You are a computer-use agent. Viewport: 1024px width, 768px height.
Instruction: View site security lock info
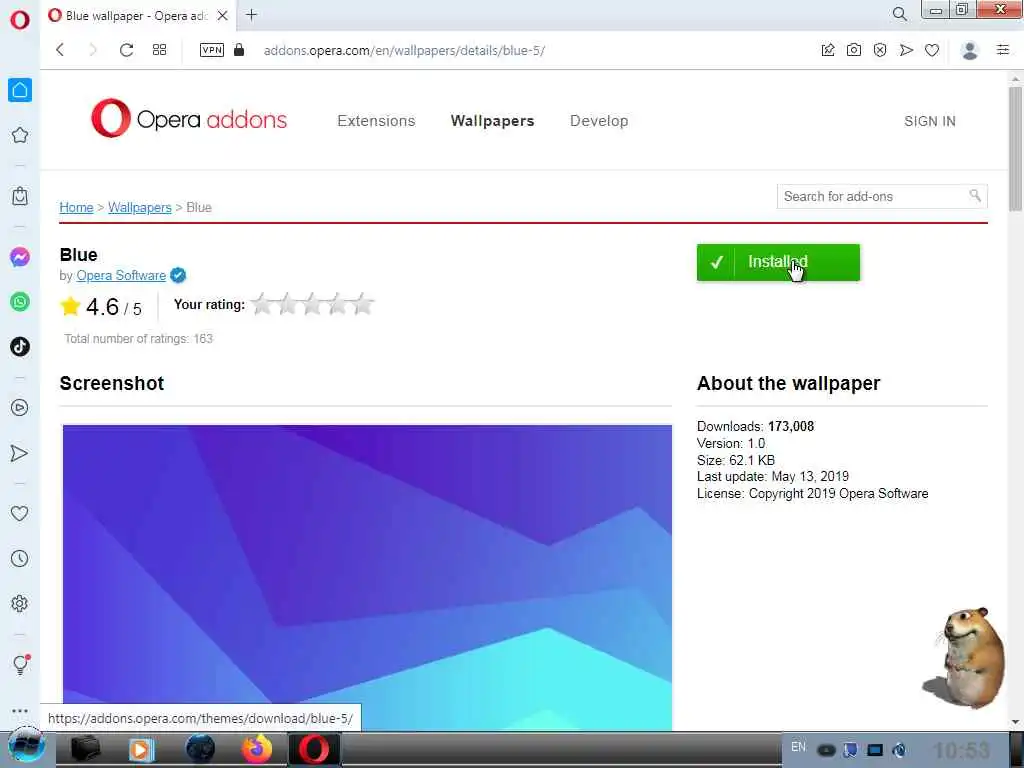click(239, 50)
